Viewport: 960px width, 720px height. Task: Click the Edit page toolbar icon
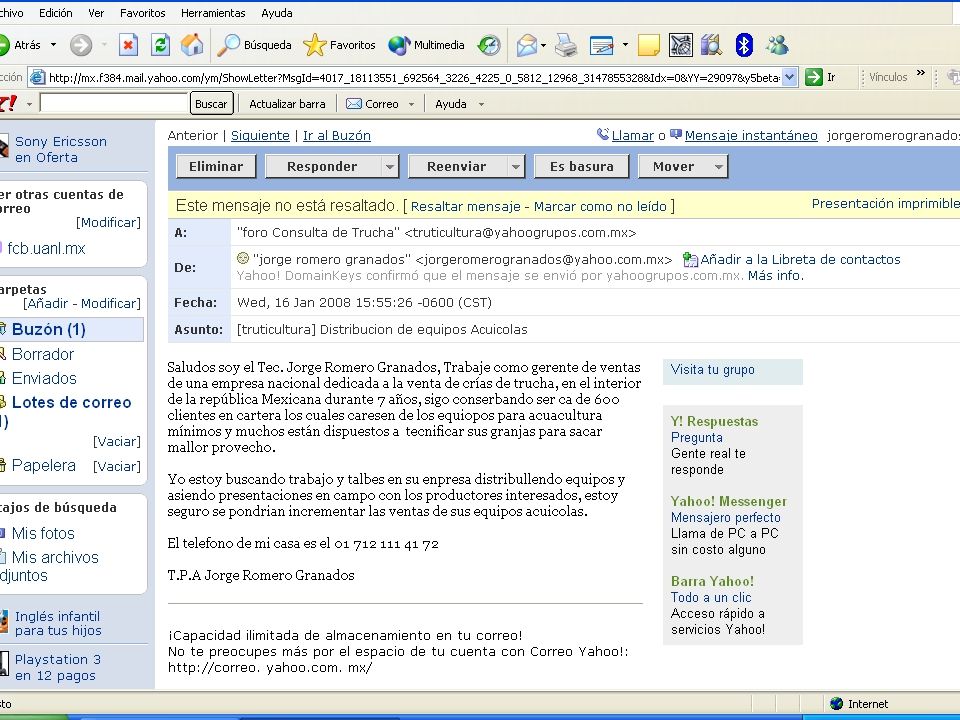pyautogui.click(x=601, y=45)
